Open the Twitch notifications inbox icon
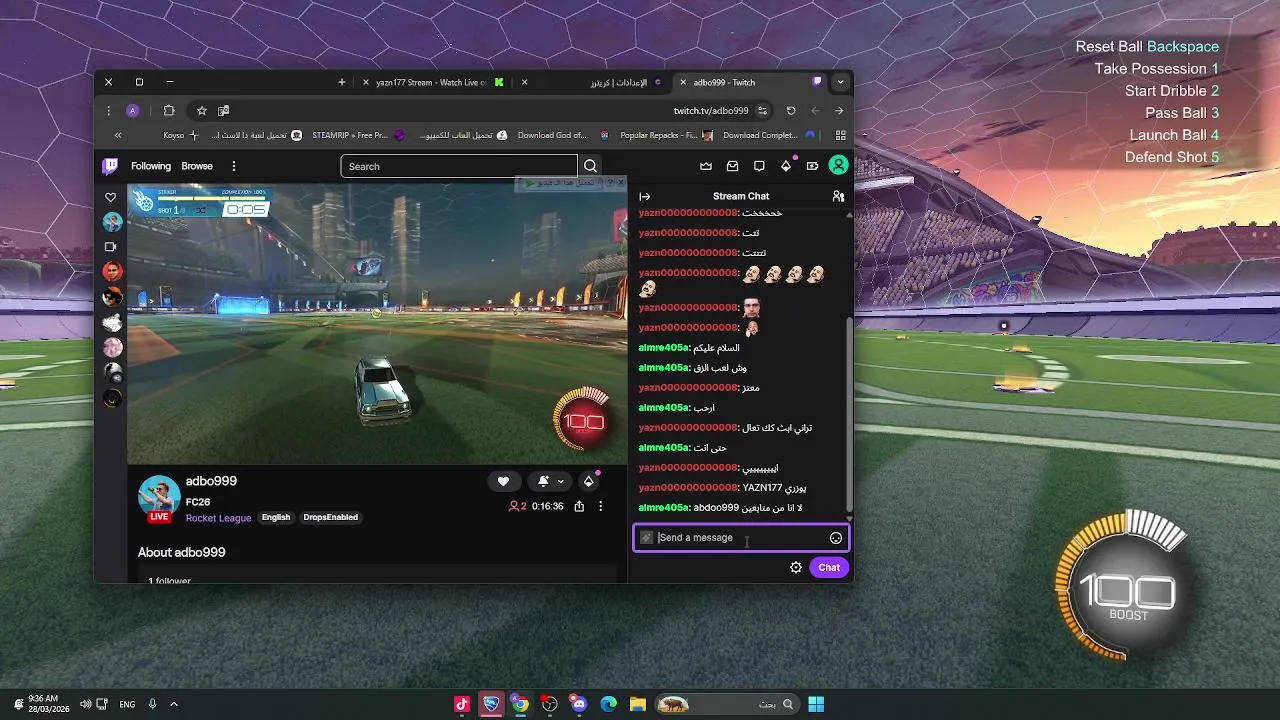Viewport: 1280px width, 720px height. coord(733,166)
